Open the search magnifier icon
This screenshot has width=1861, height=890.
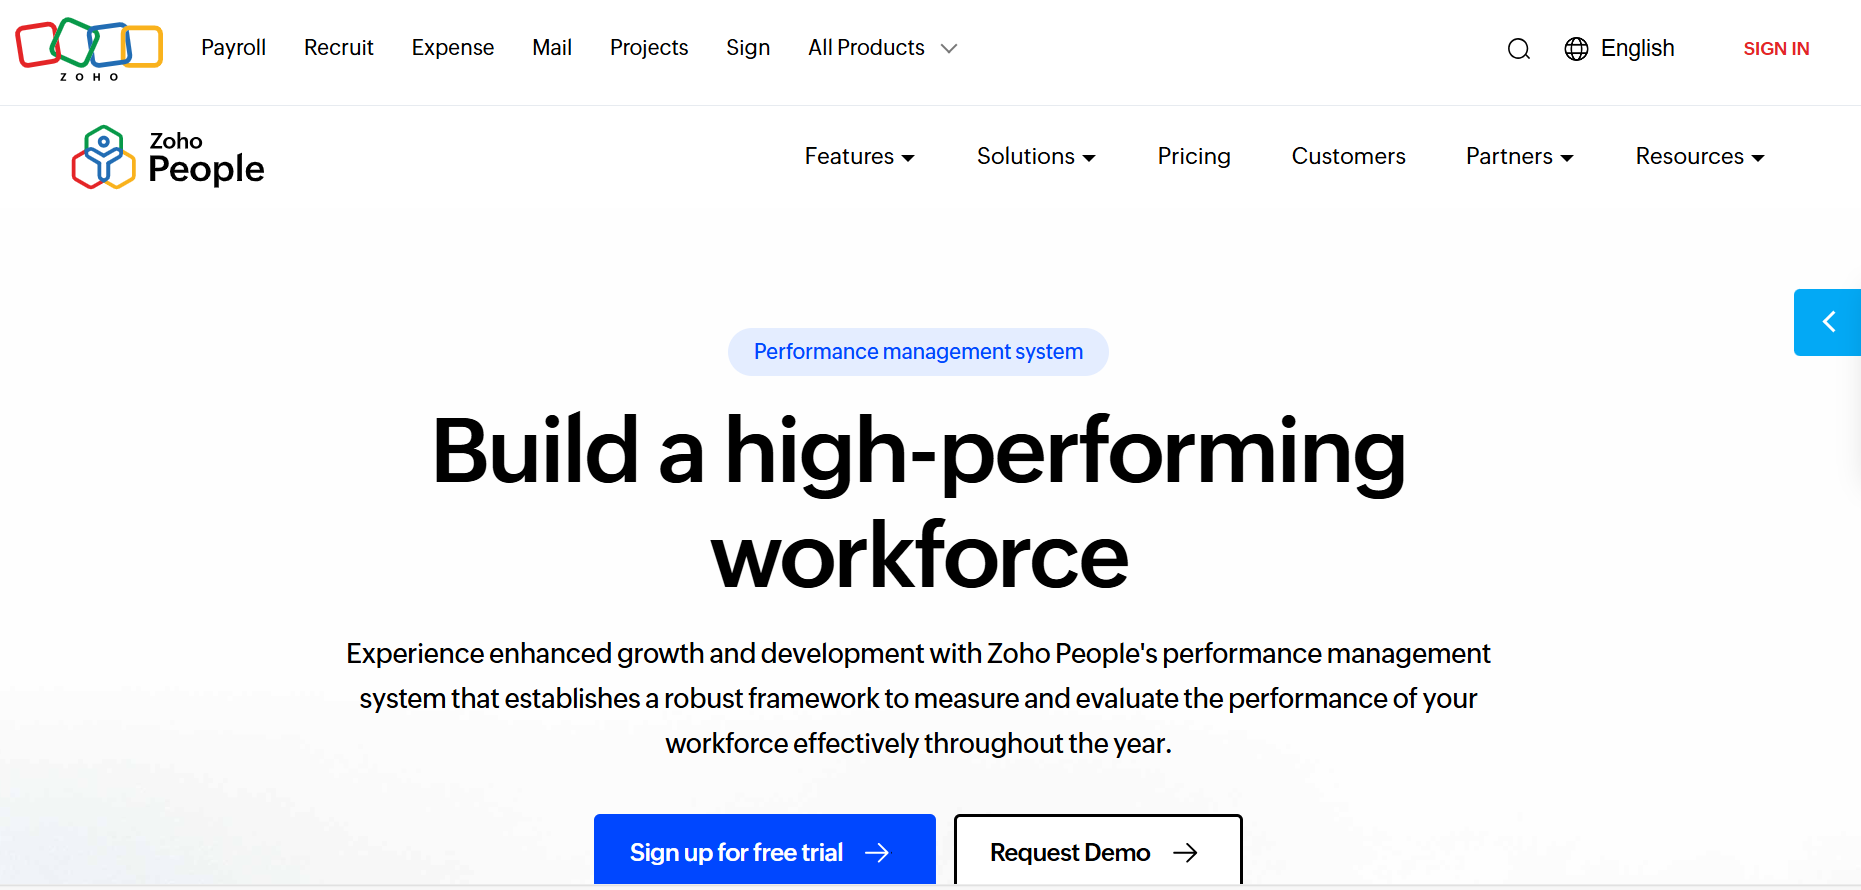pyautogui.click(x=1518, y=49)
